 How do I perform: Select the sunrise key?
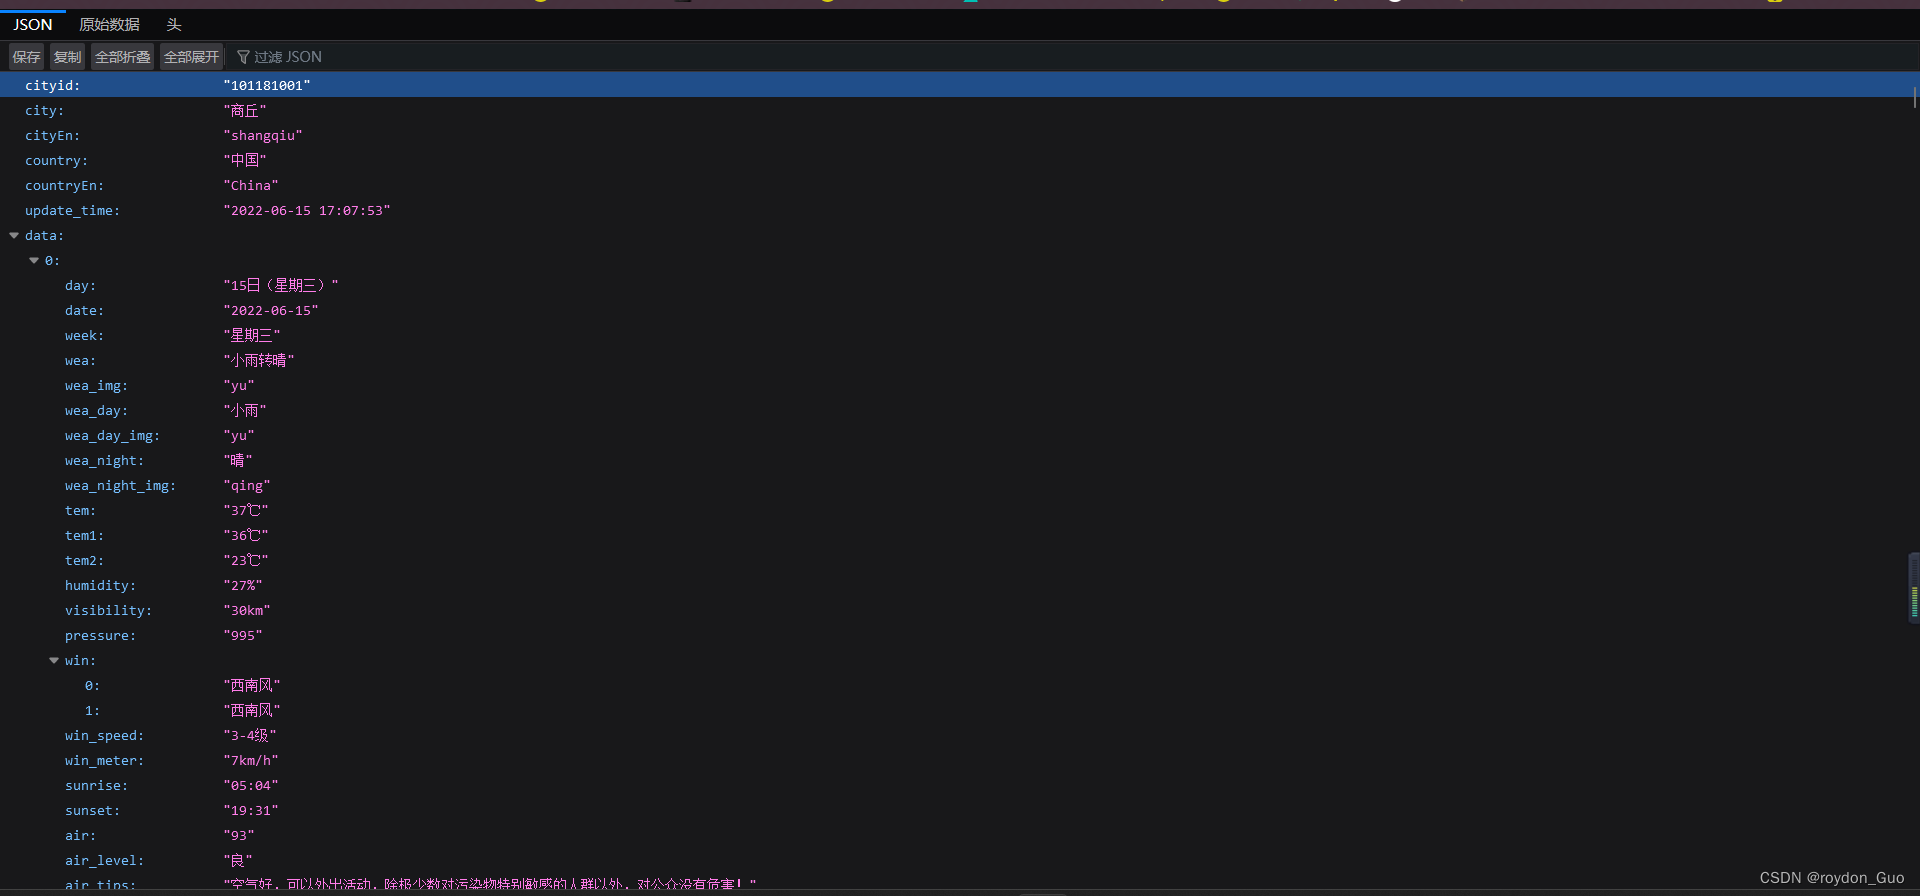coord(96,785)
